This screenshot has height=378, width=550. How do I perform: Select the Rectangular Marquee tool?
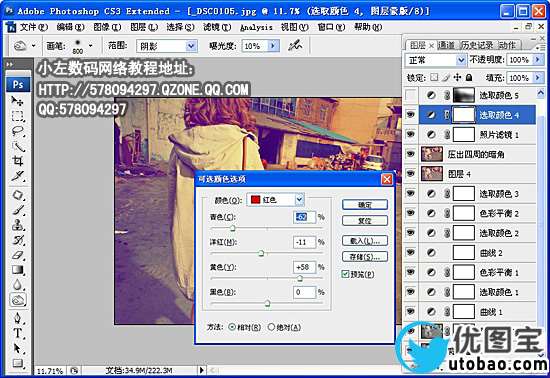tap(18, 116)
